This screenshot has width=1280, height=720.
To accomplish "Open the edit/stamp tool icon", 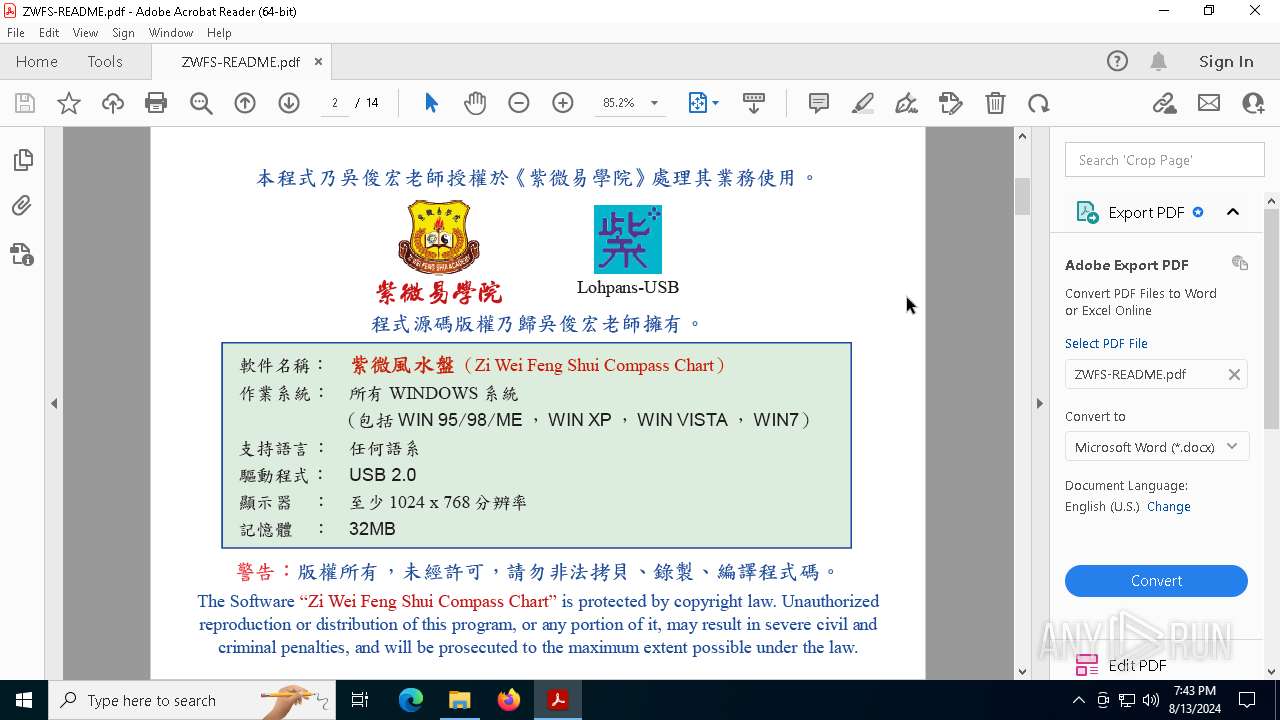I will coord(951,103).
